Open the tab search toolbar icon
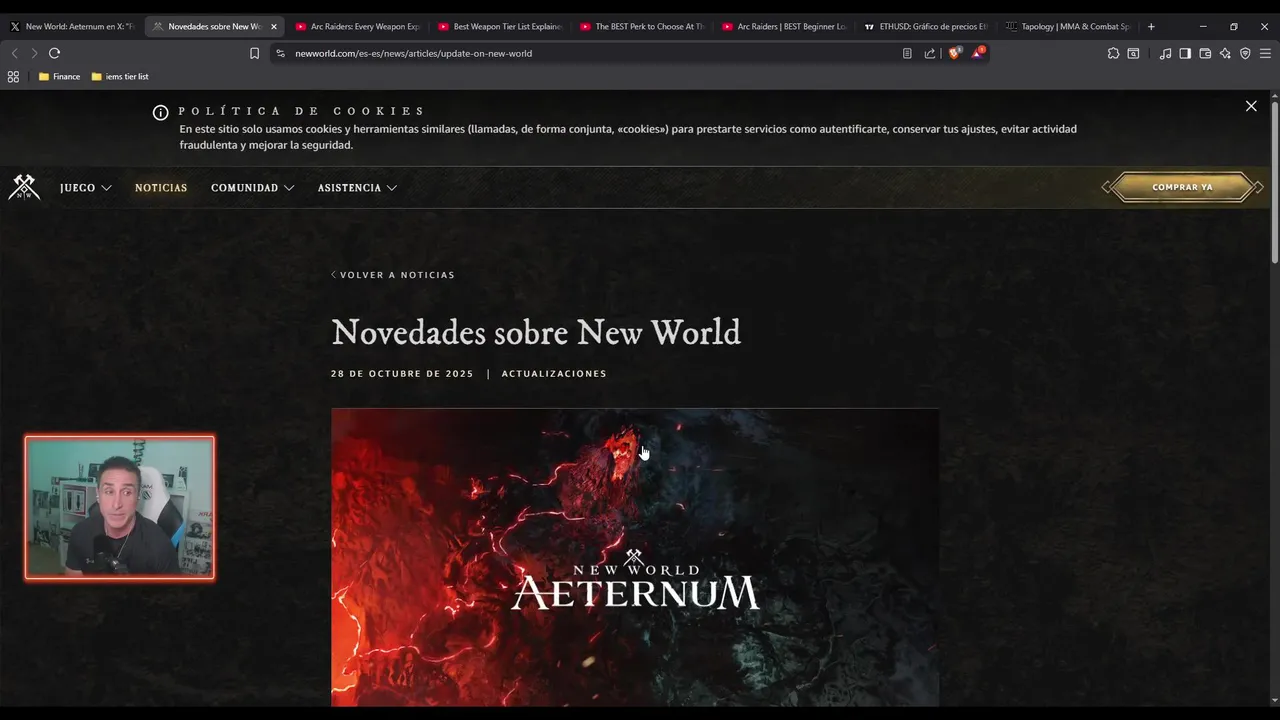This screenshot has height=720, width=1280. 1133,53
